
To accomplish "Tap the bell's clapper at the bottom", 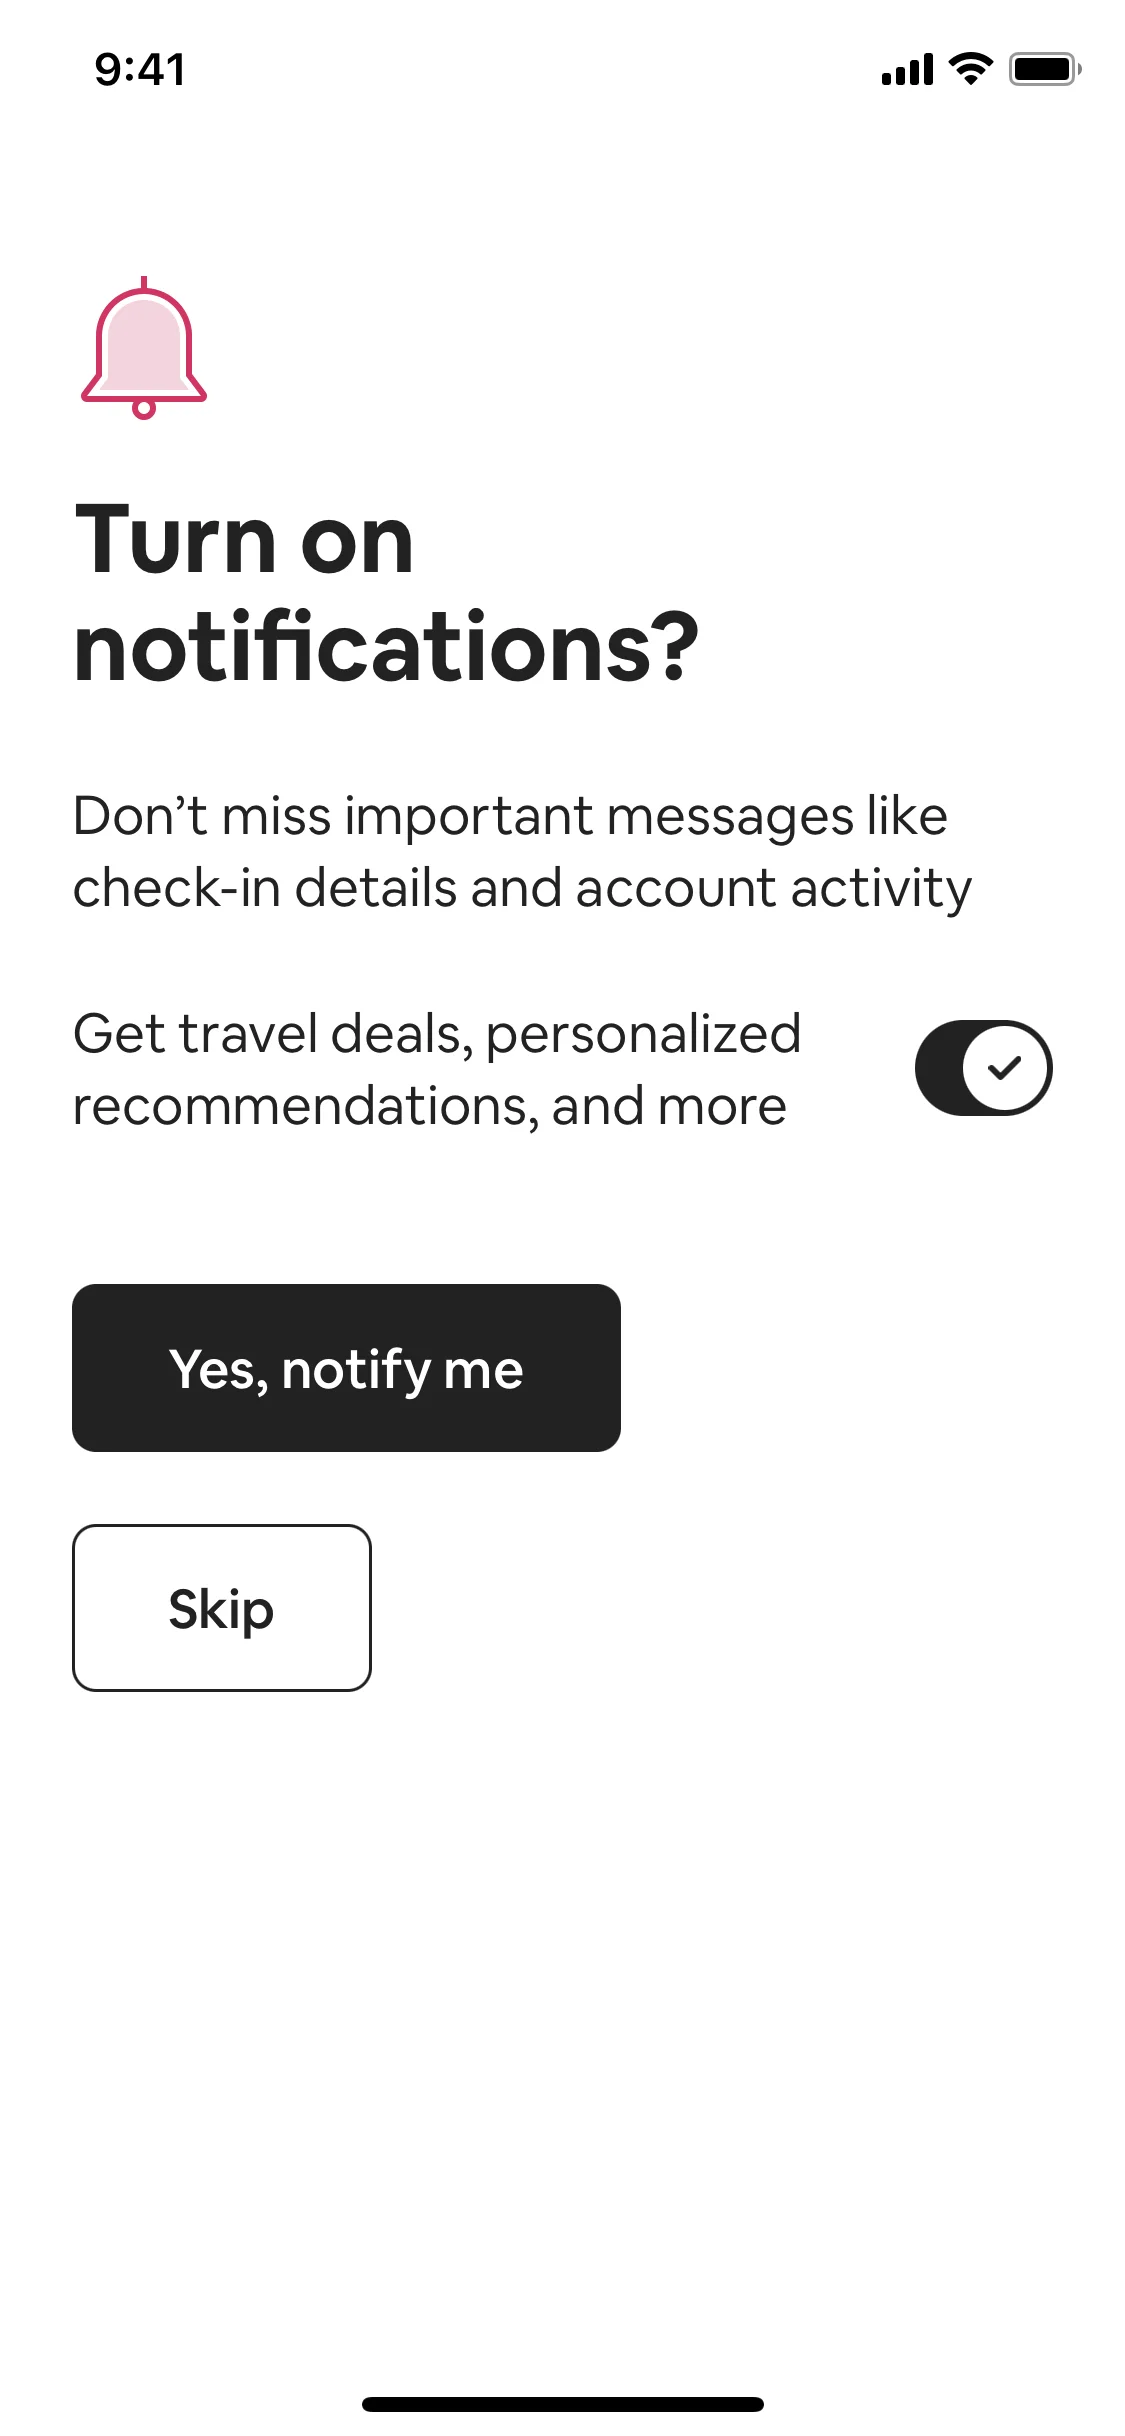I will click(x=145, y=410).
